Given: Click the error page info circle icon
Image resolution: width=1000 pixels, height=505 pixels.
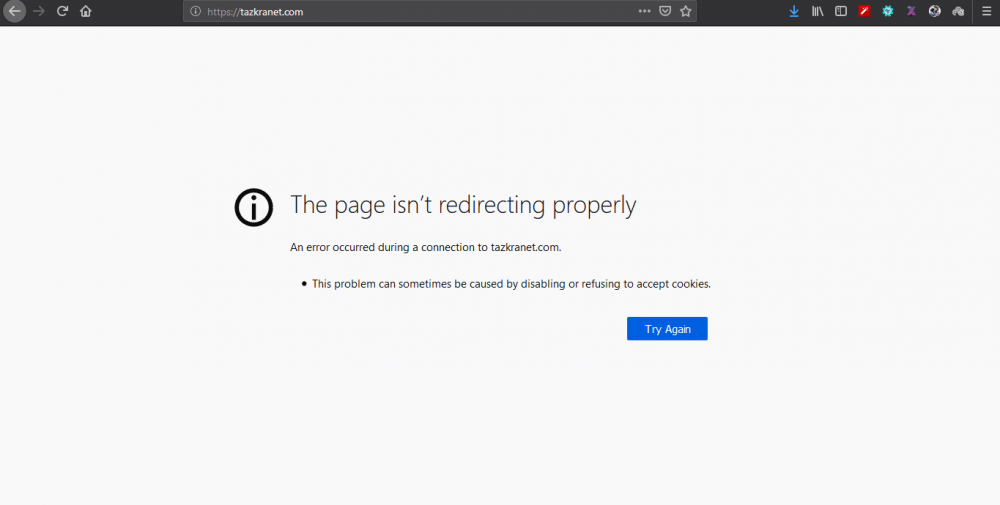Looking at the screenshot, I should pyautogui.click(x=254, y=207).
